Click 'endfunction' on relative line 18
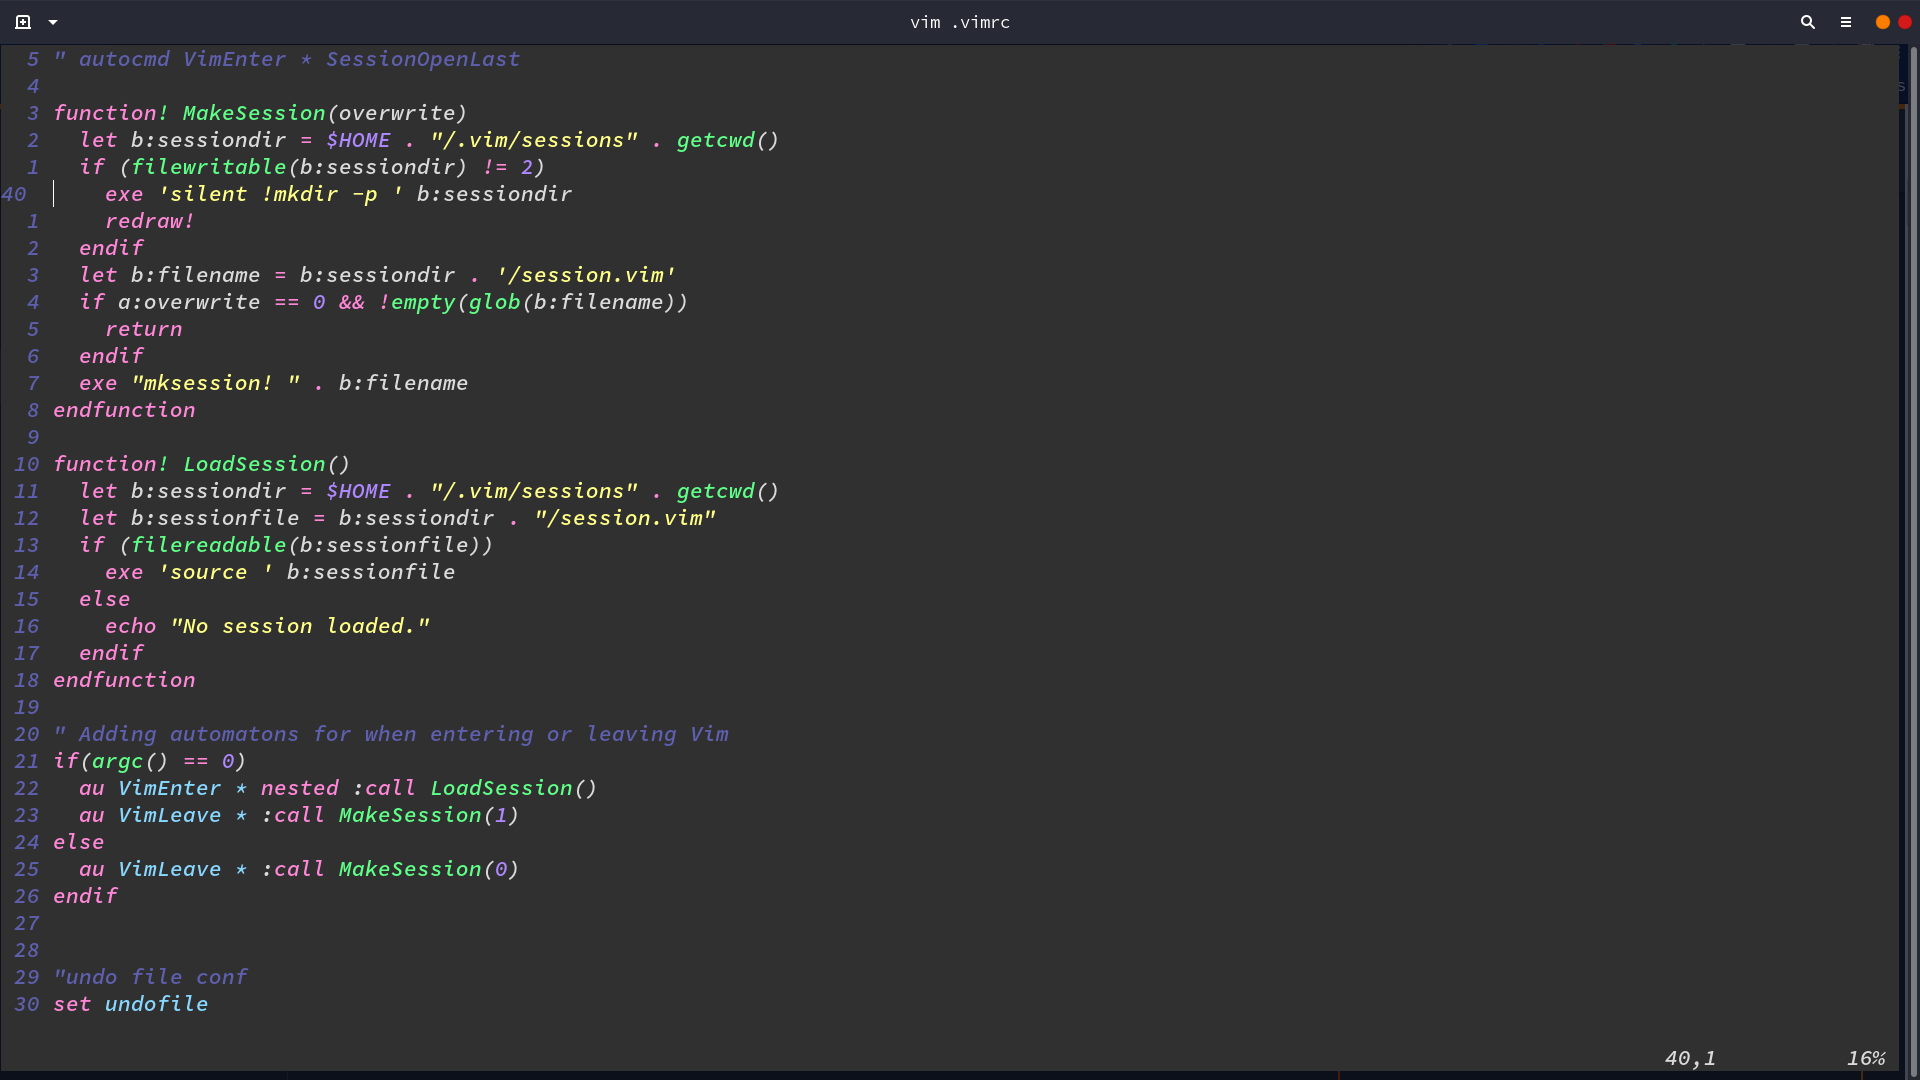The width and height of the screenshot is (1920, 1080). [124, 680]
